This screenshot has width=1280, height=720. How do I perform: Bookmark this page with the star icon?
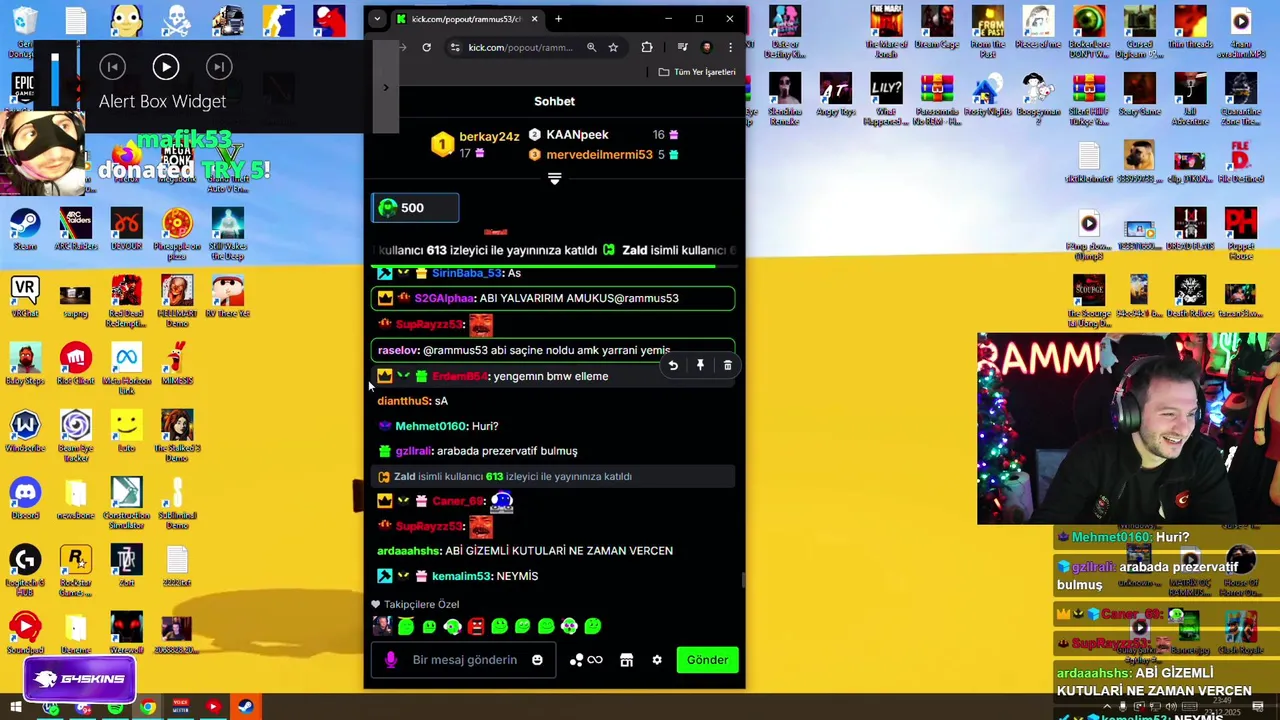click(x=613, y=47)
